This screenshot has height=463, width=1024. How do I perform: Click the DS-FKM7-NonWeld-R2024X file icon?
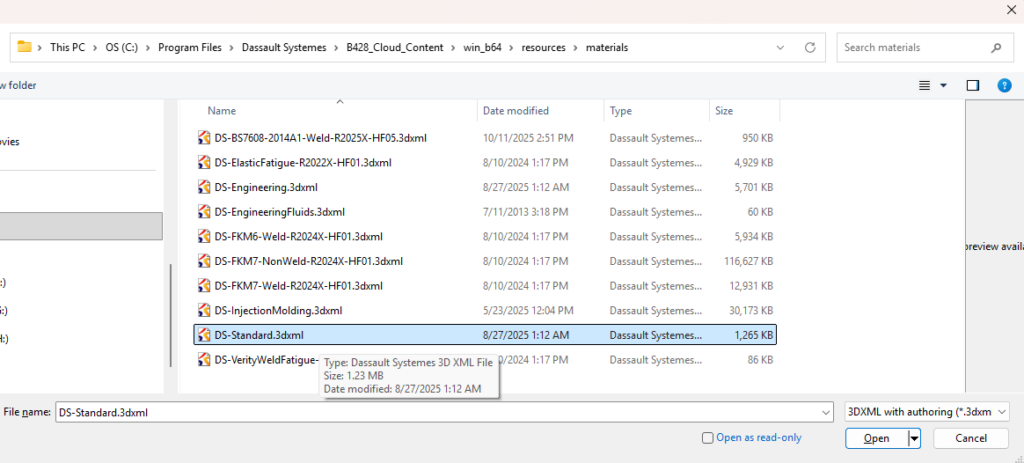coord(204,261)
